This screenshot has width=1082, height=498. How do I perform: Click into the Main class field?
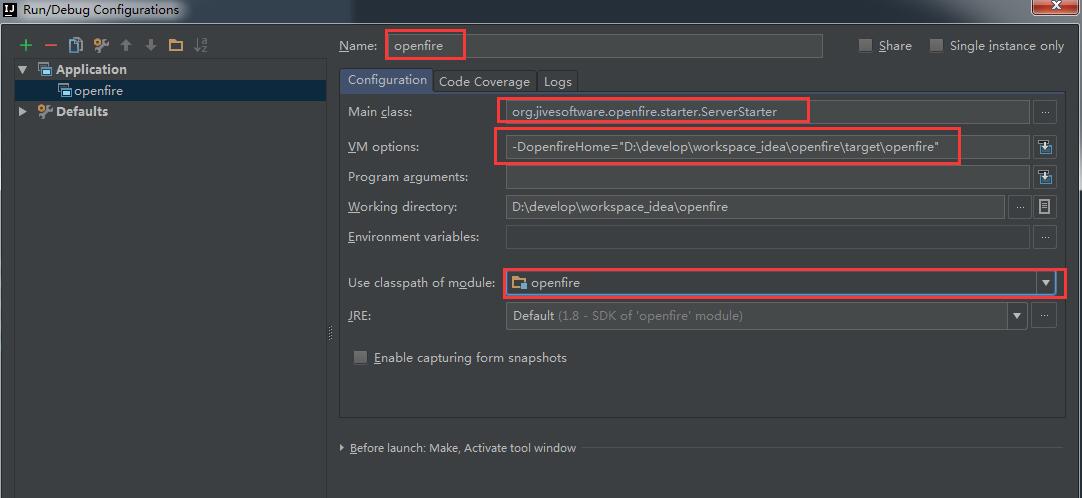point(768,112)
